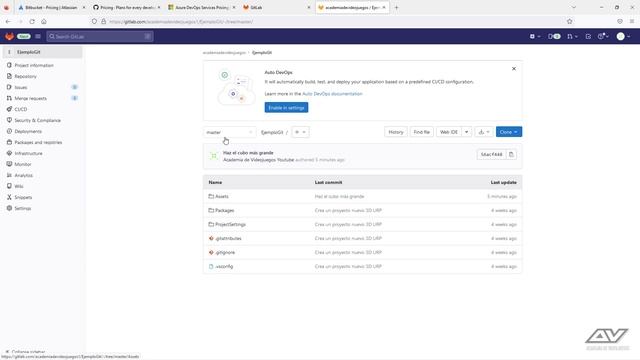
Task: Click Assets row last commit message
Action: pyautogui.click(x=339, y=196)
